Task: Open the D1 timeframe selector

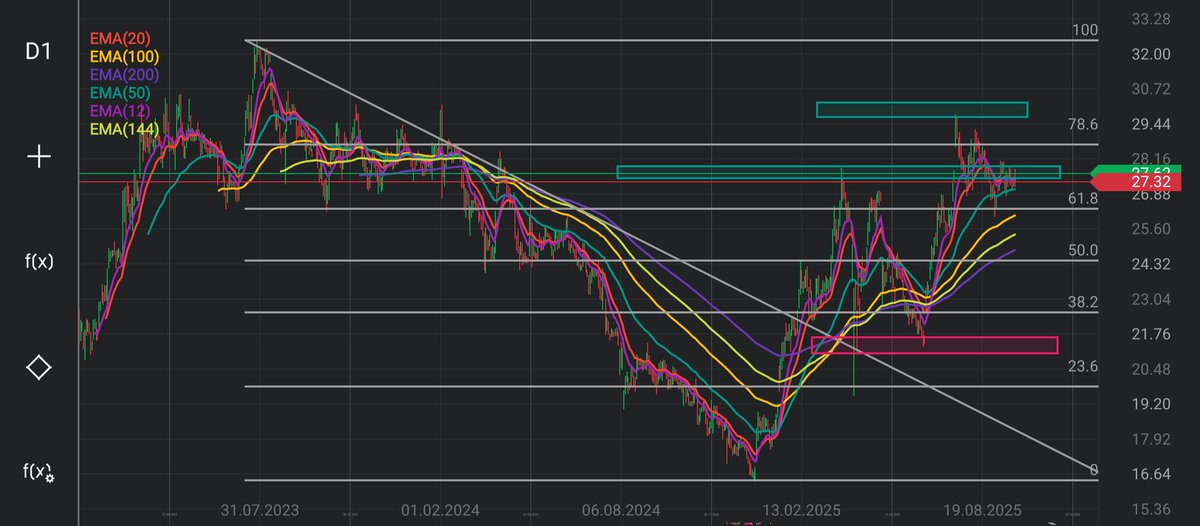Action: pyautogui.click(x=39, y=51)
